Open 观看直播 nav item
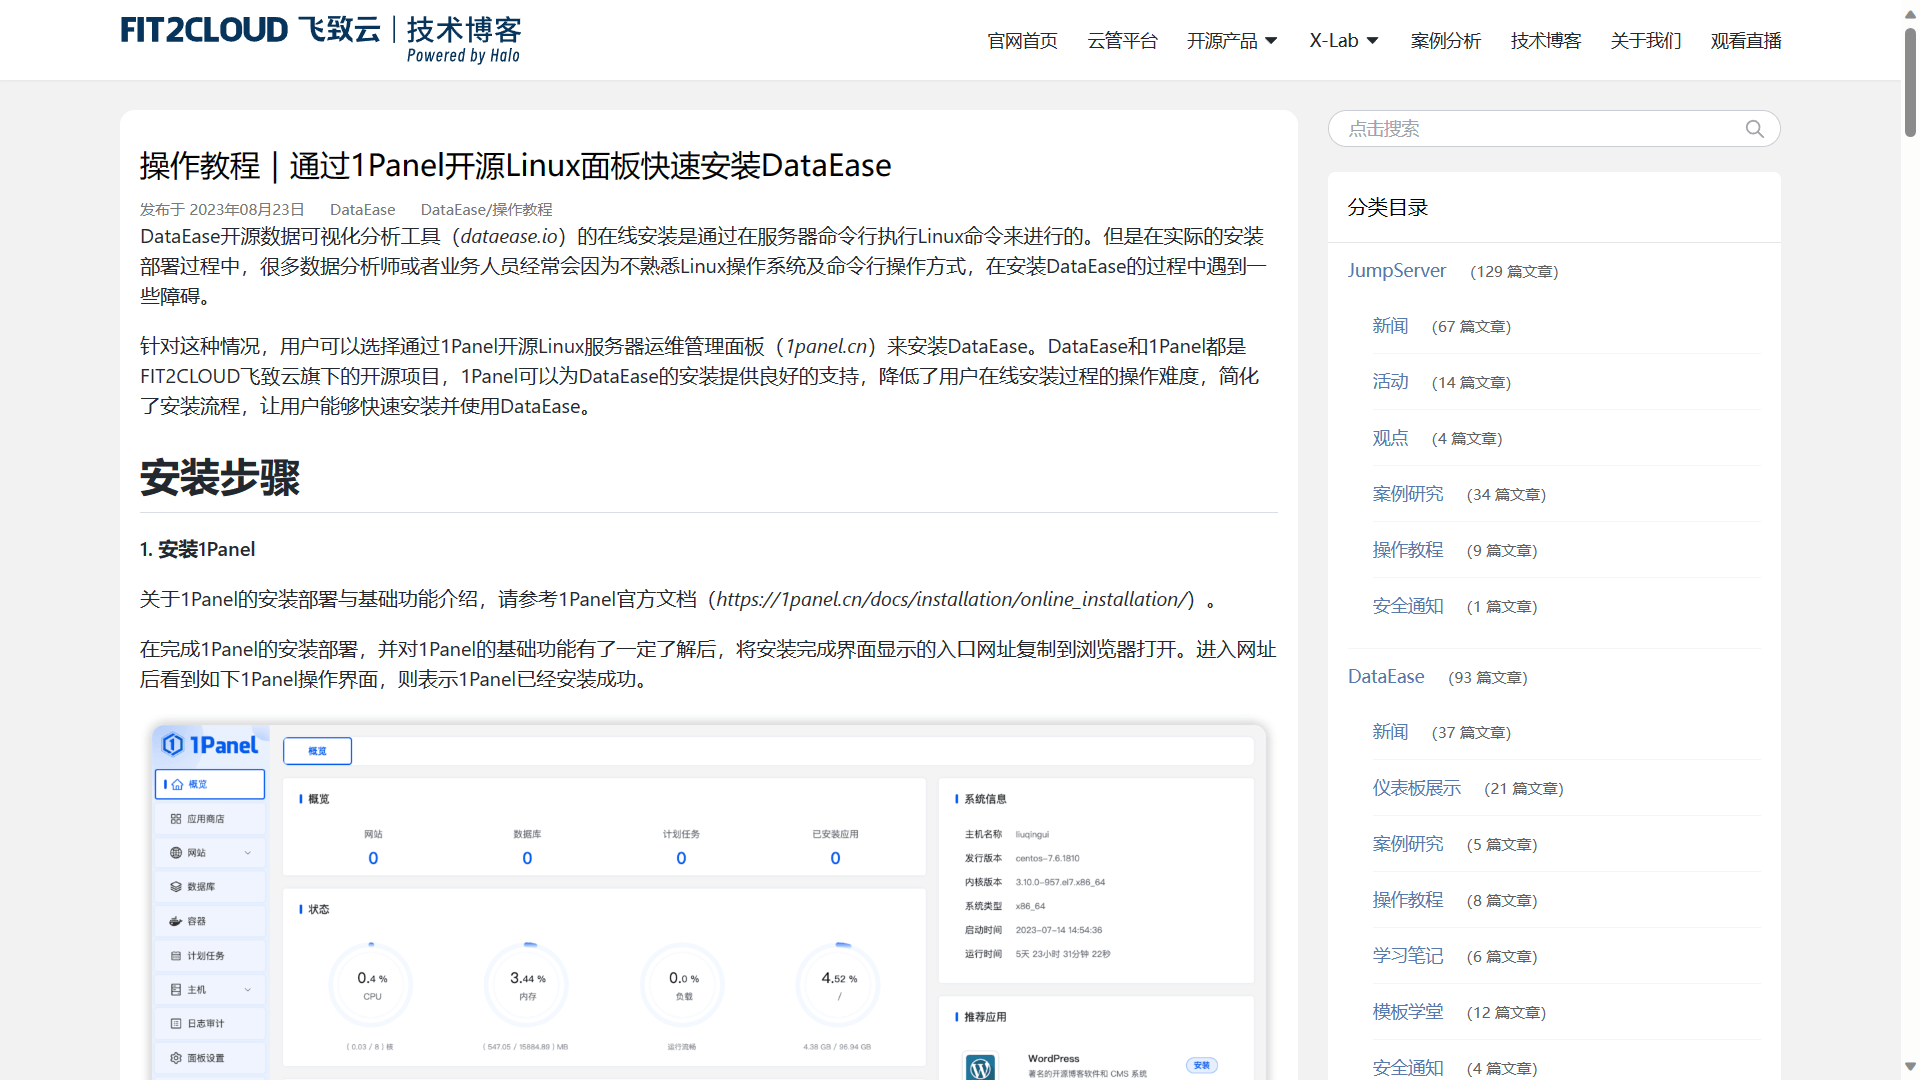 (x=1745, y=41)
